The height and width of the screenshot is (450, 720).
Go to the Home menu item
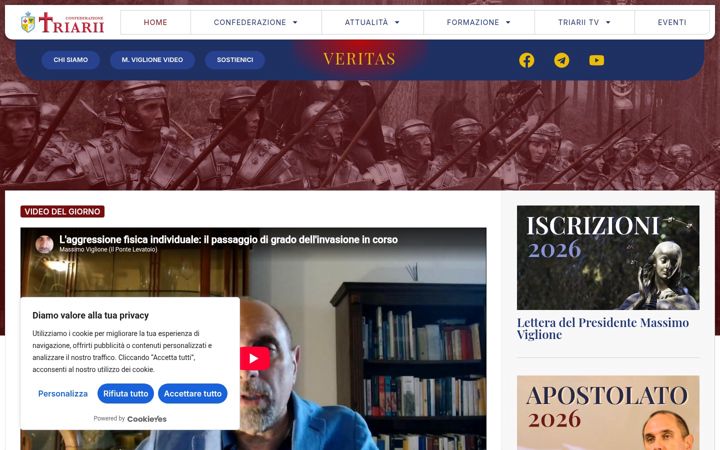click(155, 22)
